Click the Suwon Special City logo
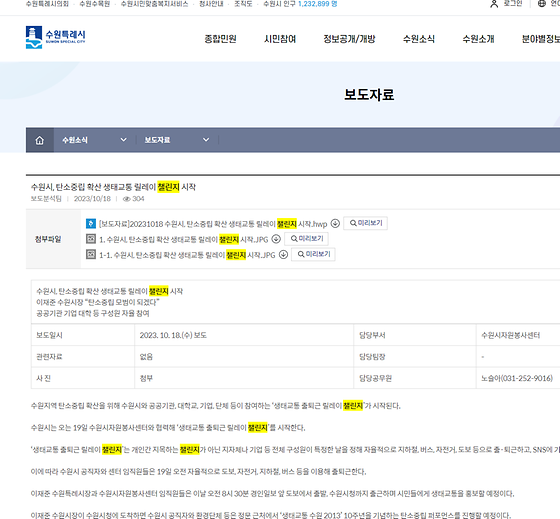This screenshot has height=519, width=560. coord(55,37)
